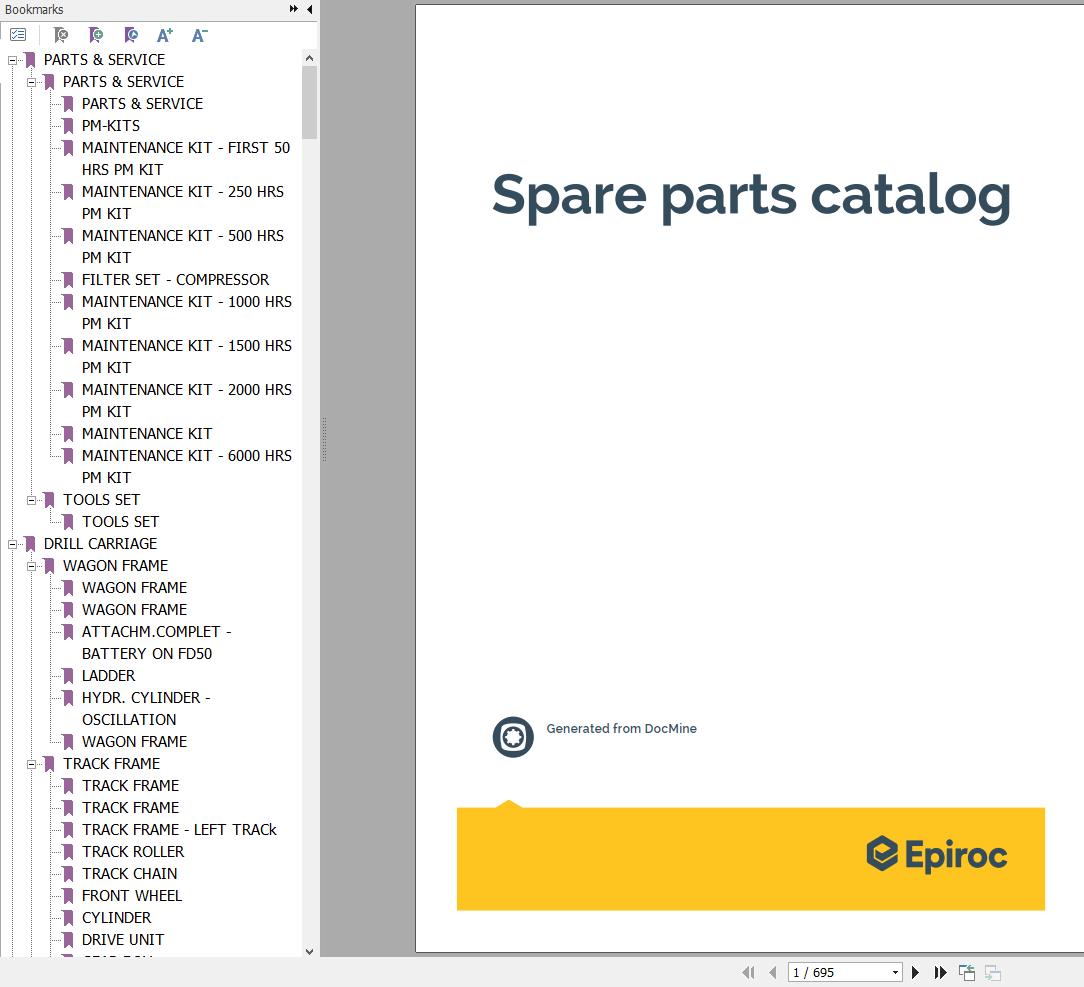Click the bookmark icon beside FRONT WHEEL

(x=68, y=896)
